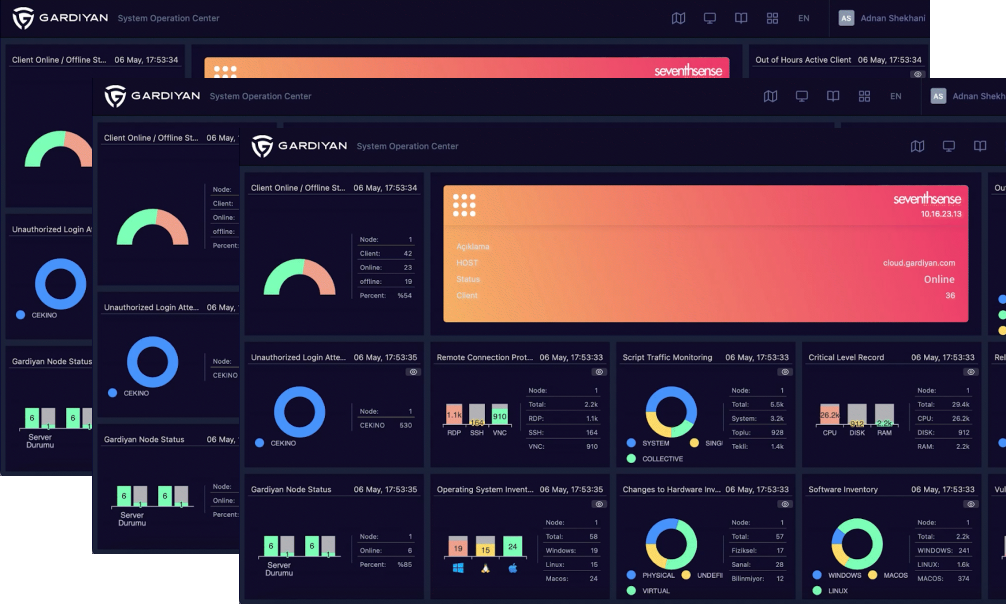Click the blue CEKINO legend dot in the back window

pyautogui.click(x=21, y=315)
